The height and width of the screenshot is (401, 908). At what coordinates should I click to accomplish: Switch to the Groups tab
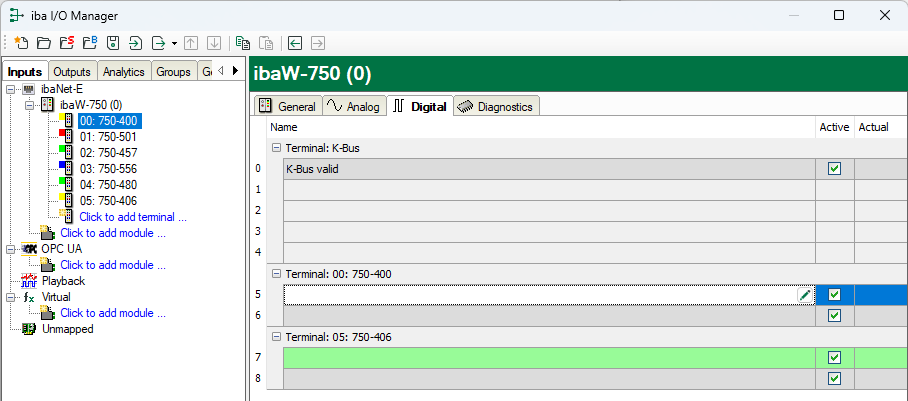(173, 72)
